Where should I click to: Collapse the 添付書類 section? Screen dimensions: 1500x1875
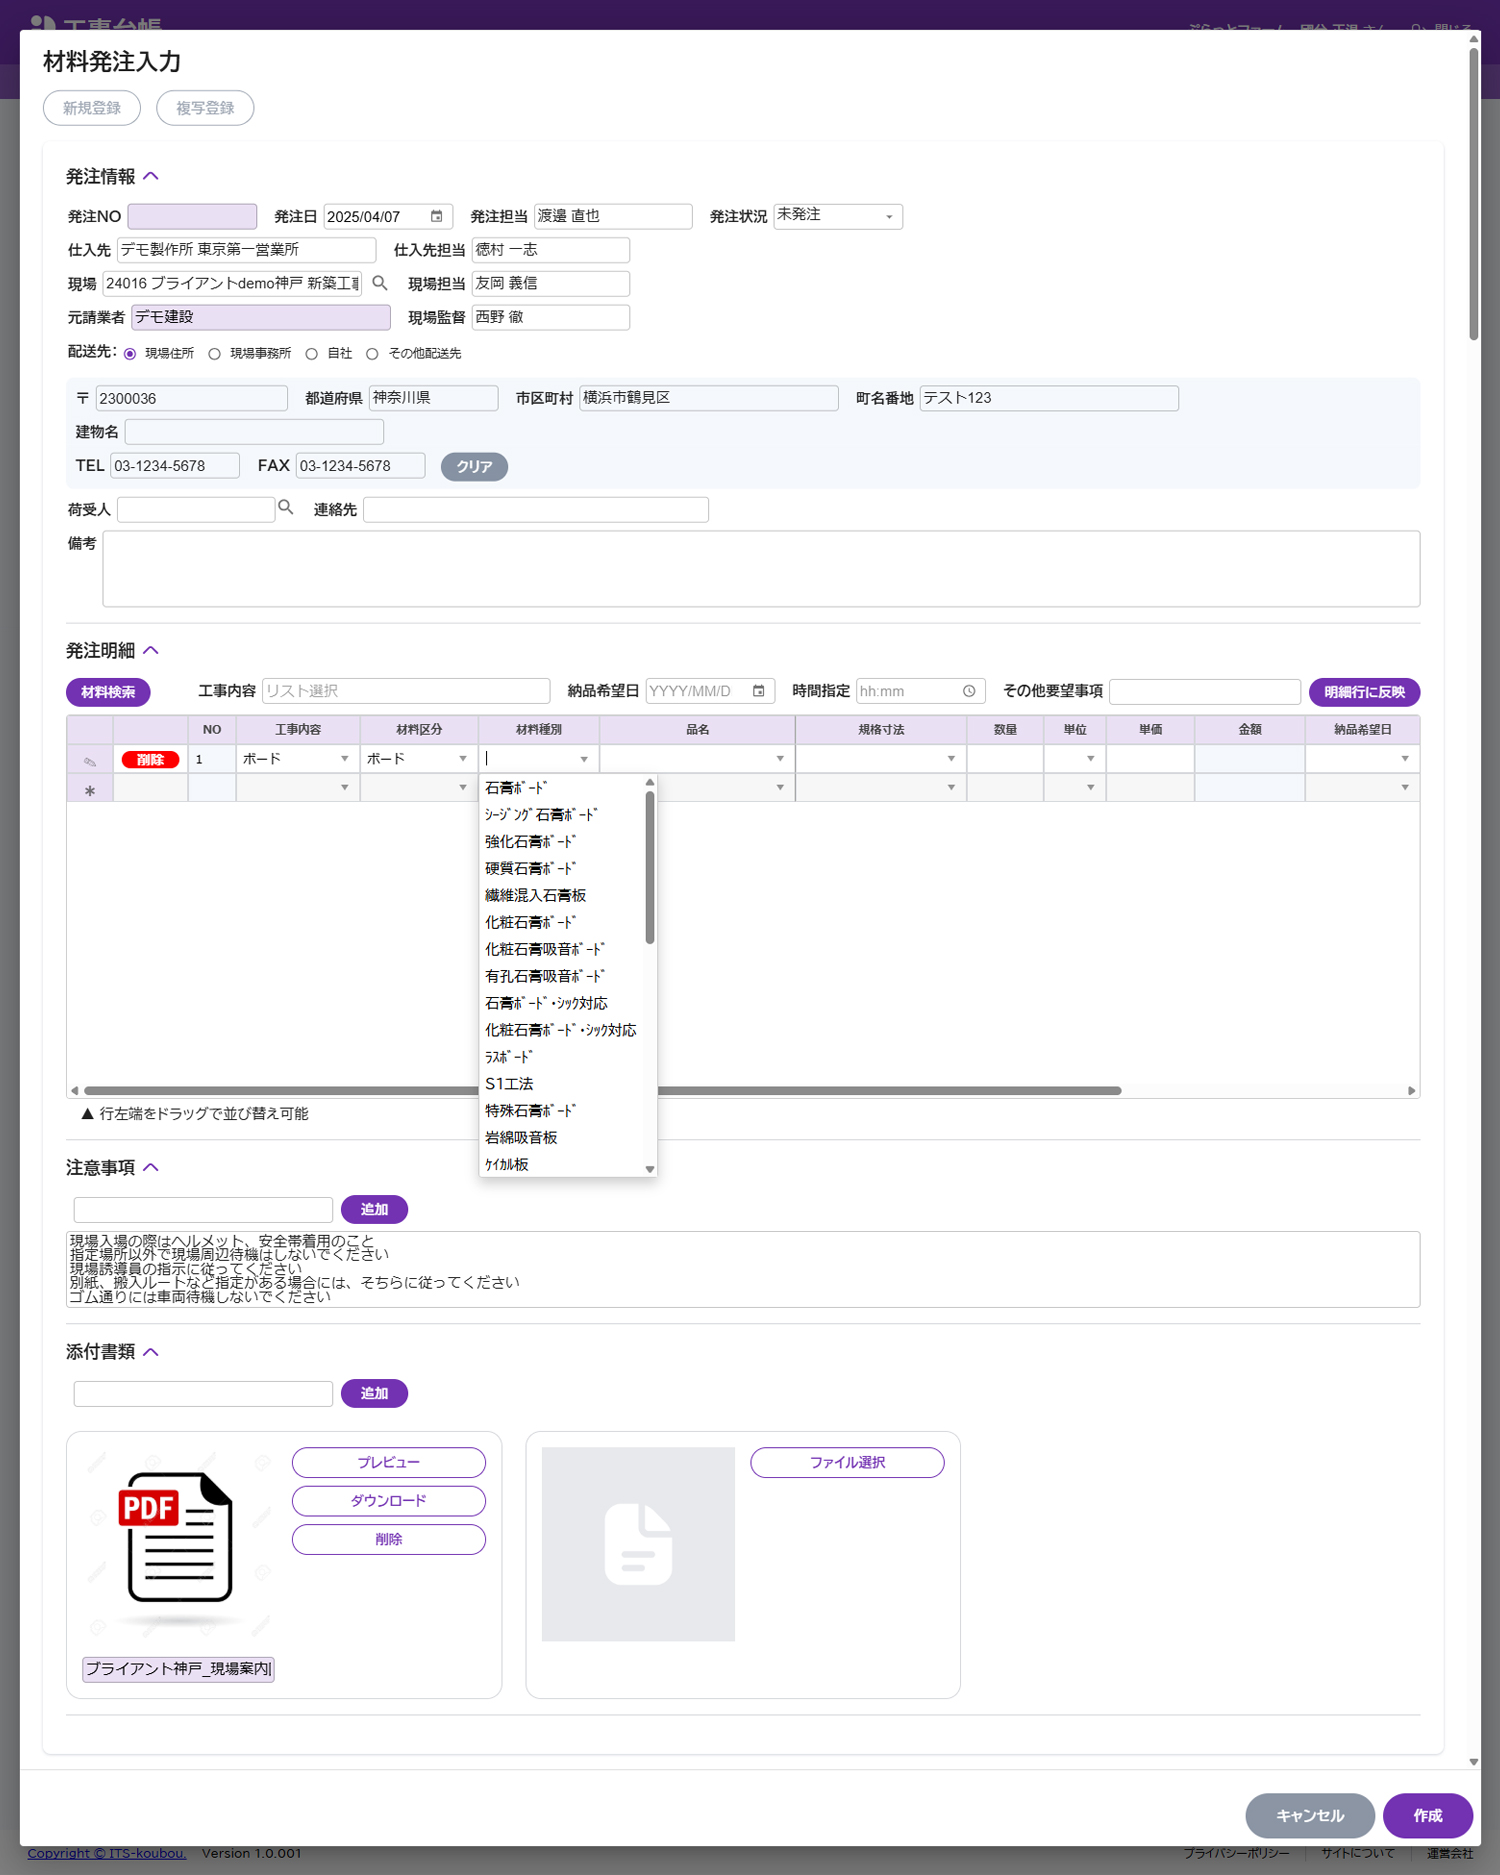pos(151,1351)
